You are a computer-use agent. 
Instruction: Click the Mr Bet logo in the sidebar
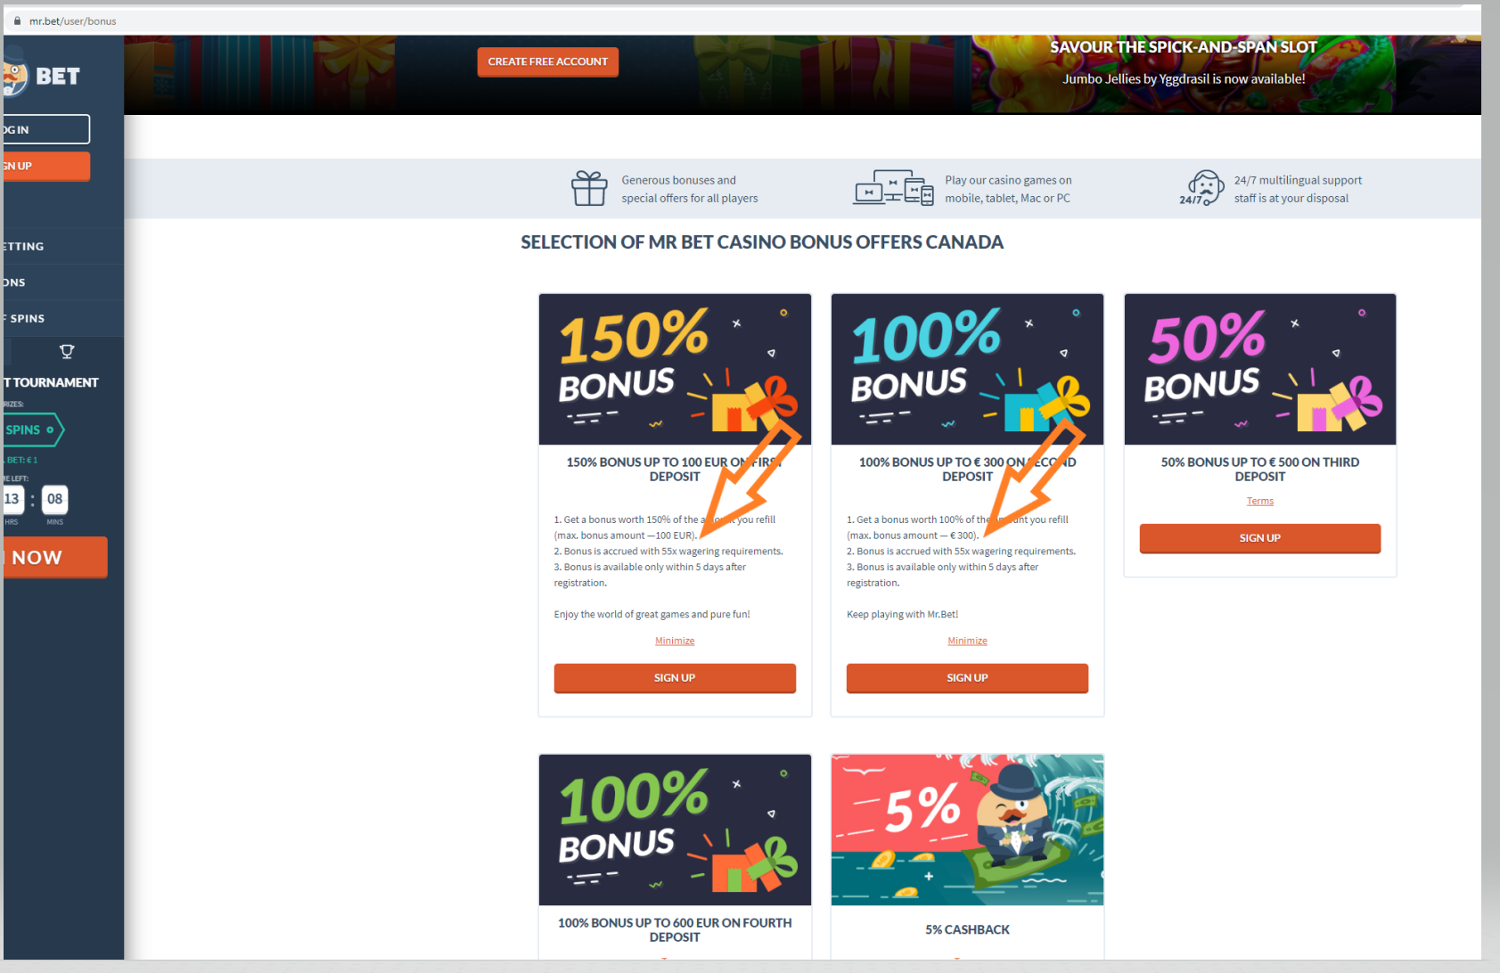click(x=42, y=76)
